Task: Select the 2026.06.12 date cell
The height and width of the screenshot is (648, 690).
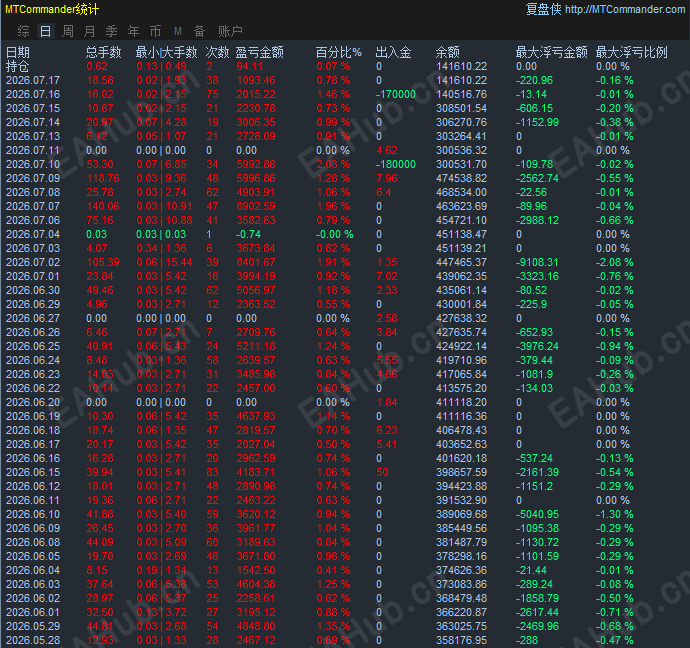Action: pyautogui.click(x=33, y=487)
